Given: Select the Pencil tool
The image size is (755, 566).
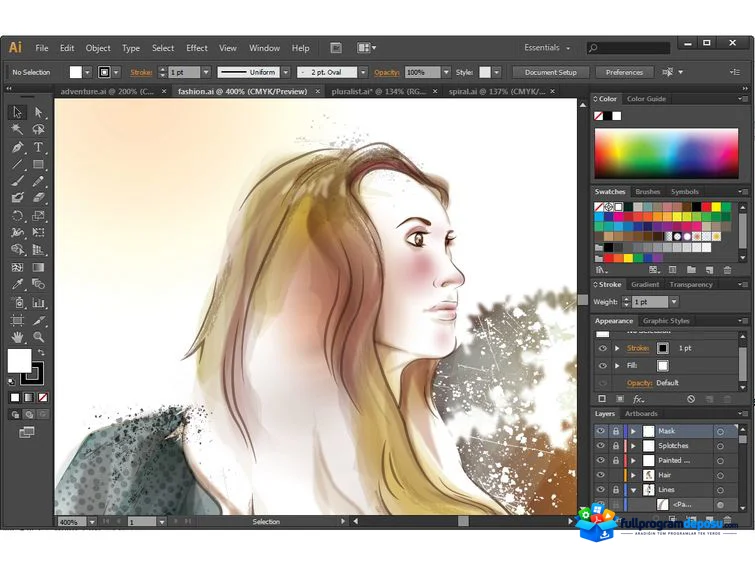Looking at the screenshot, I should pyautogui.click(x=39, y=181).
